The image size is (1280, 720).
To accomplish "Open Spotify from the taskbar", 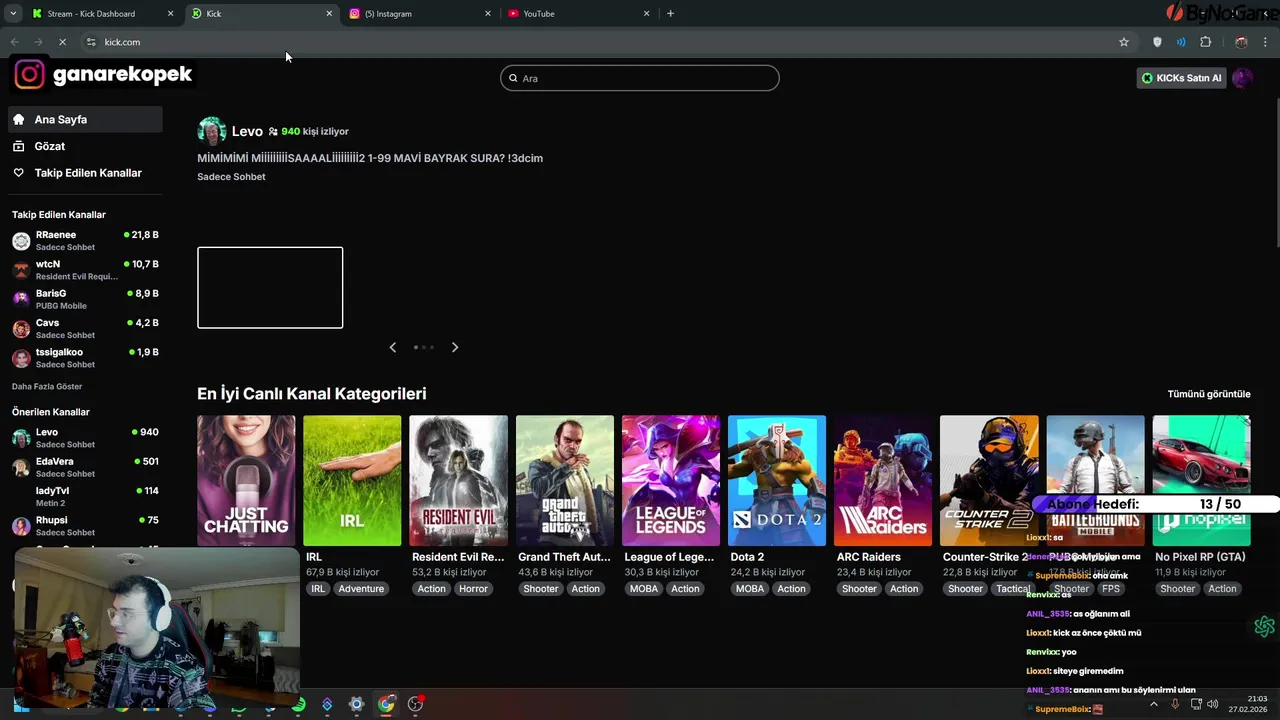I will 298,704.
